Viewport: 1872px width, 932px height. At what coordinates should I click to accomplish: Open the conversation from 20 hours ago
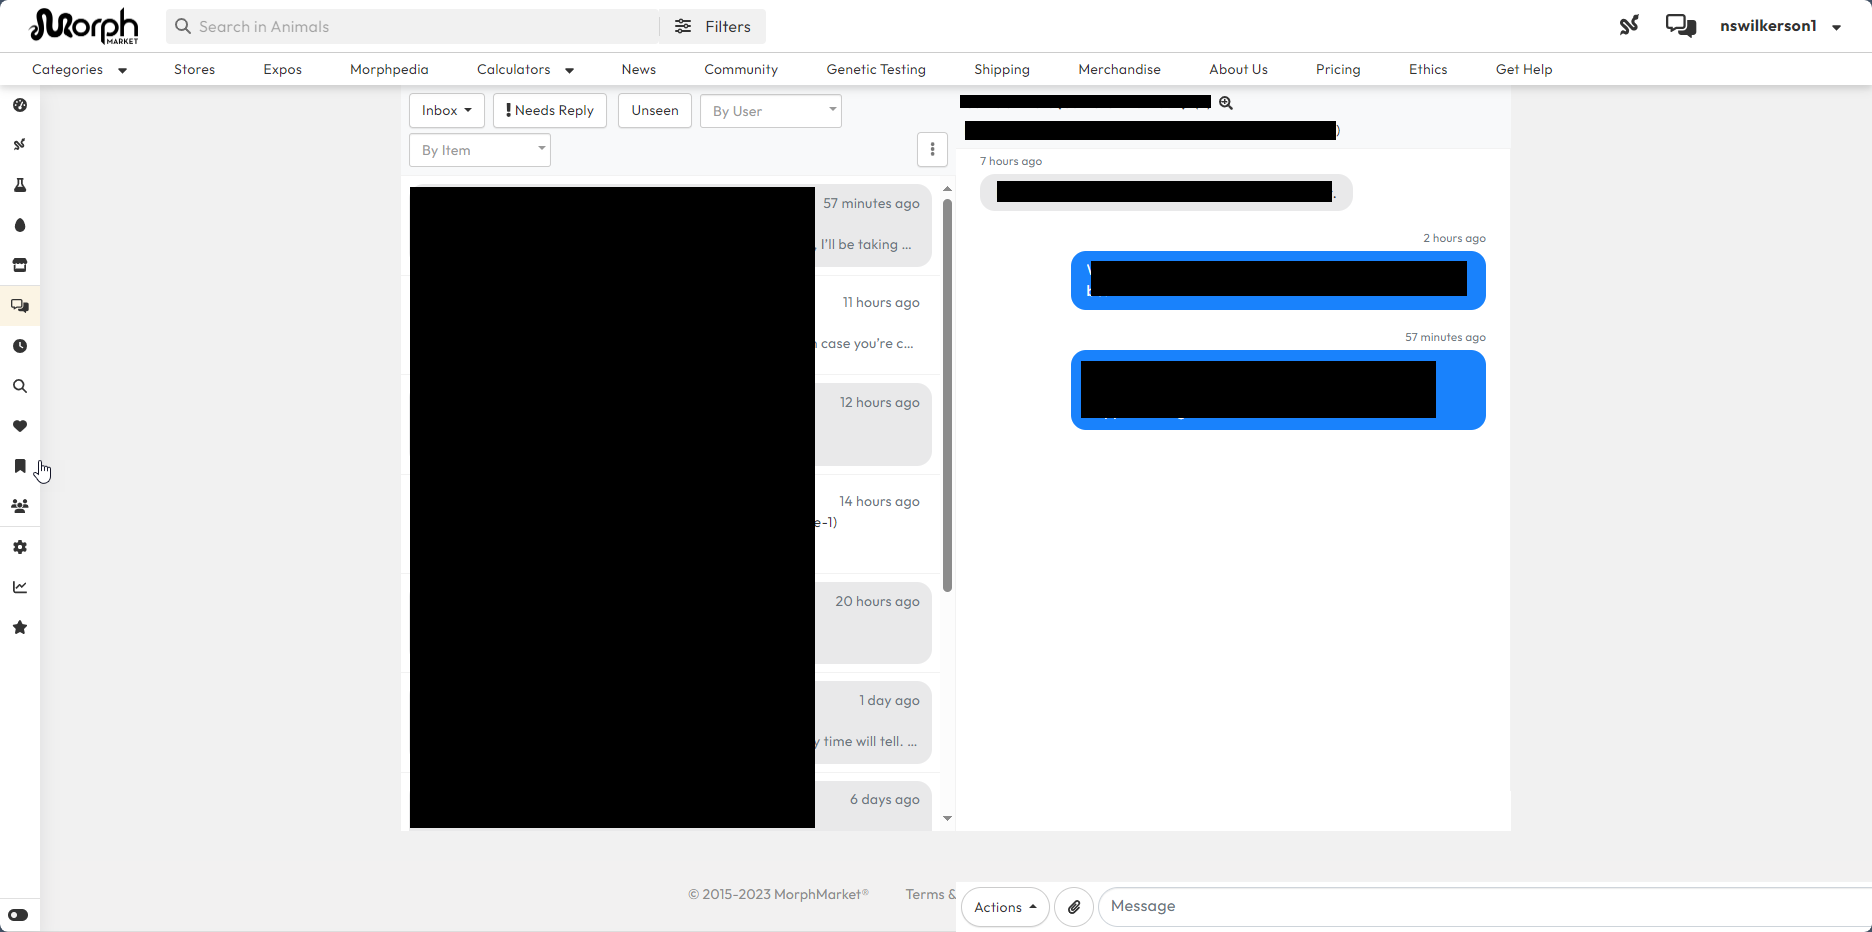pyautogui.click(x=670, y=623)
